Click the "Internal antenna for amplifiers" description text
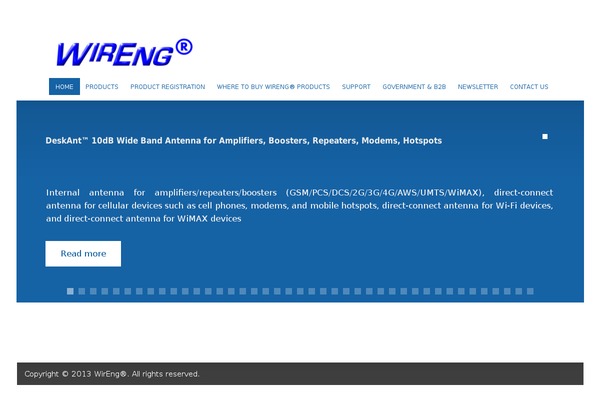The height and width of the screenshot is (400, 600). [x=299, y=206]
